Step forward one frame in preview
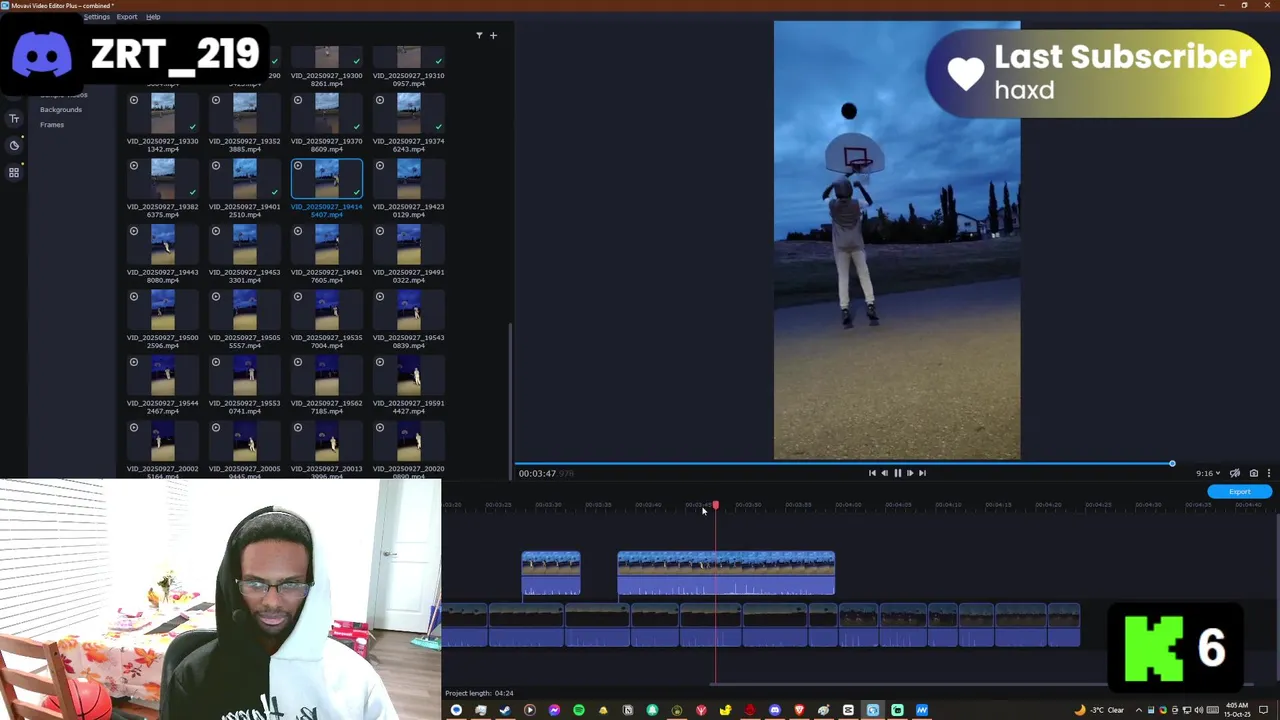 (909, 473)
